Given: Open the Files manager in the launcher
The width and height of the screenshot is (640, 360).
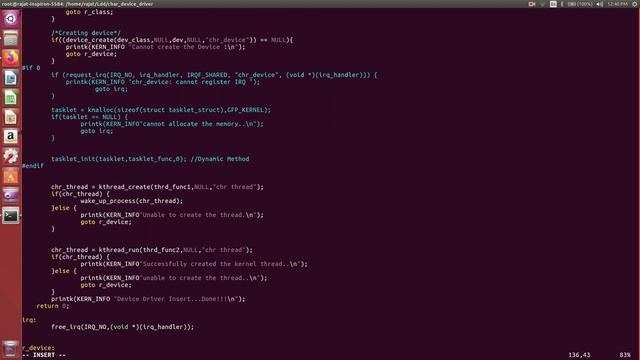Looking at the screenshot, I should [x=11, y=38].
